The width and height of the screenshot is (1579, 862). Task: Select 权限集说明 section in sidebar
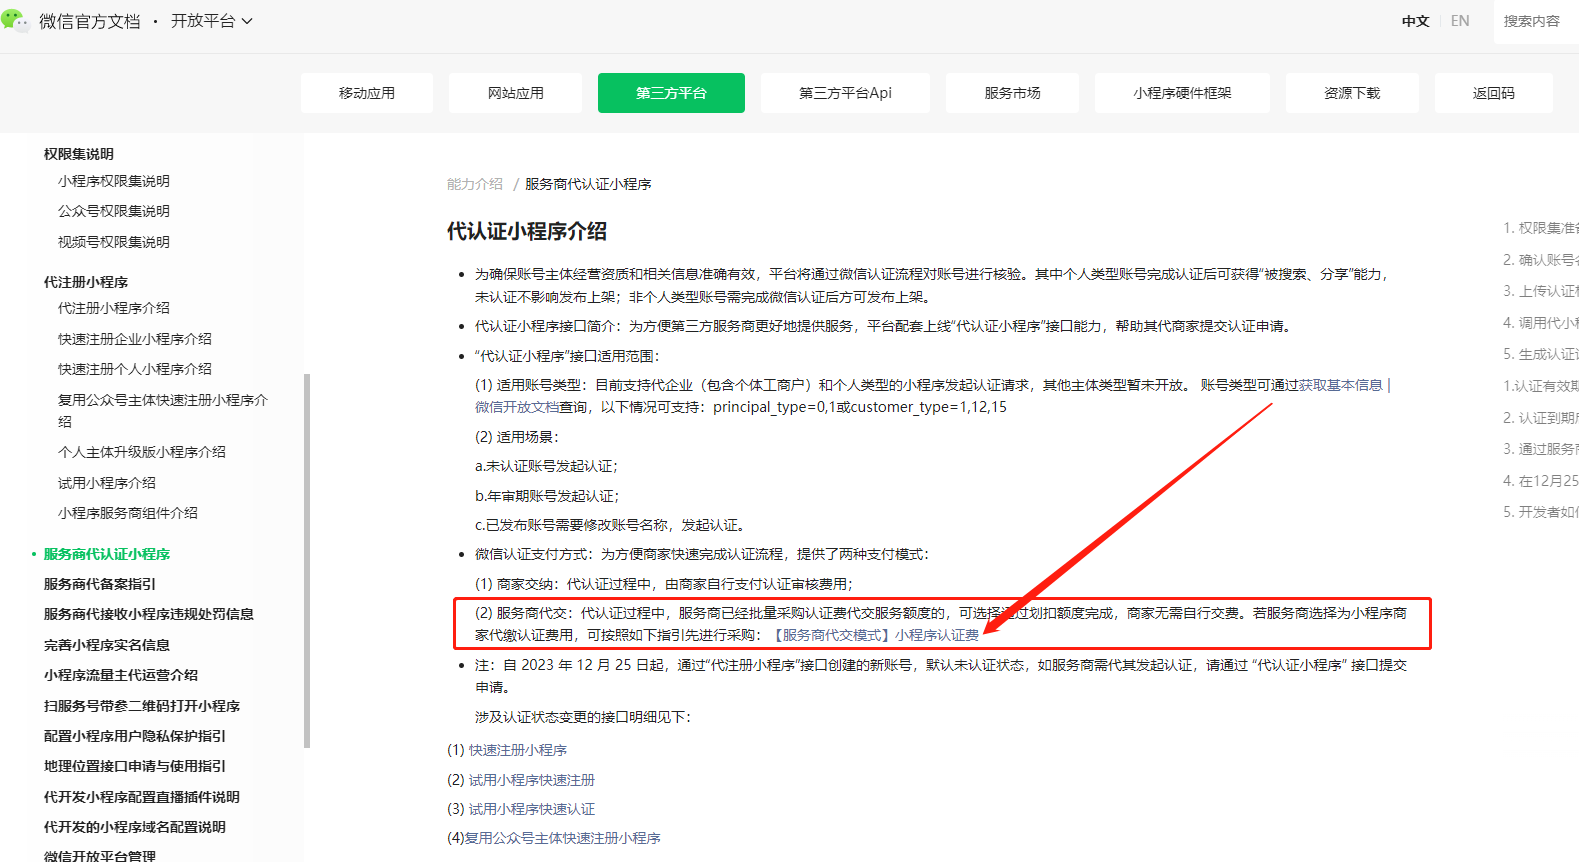tap(79, 154)
